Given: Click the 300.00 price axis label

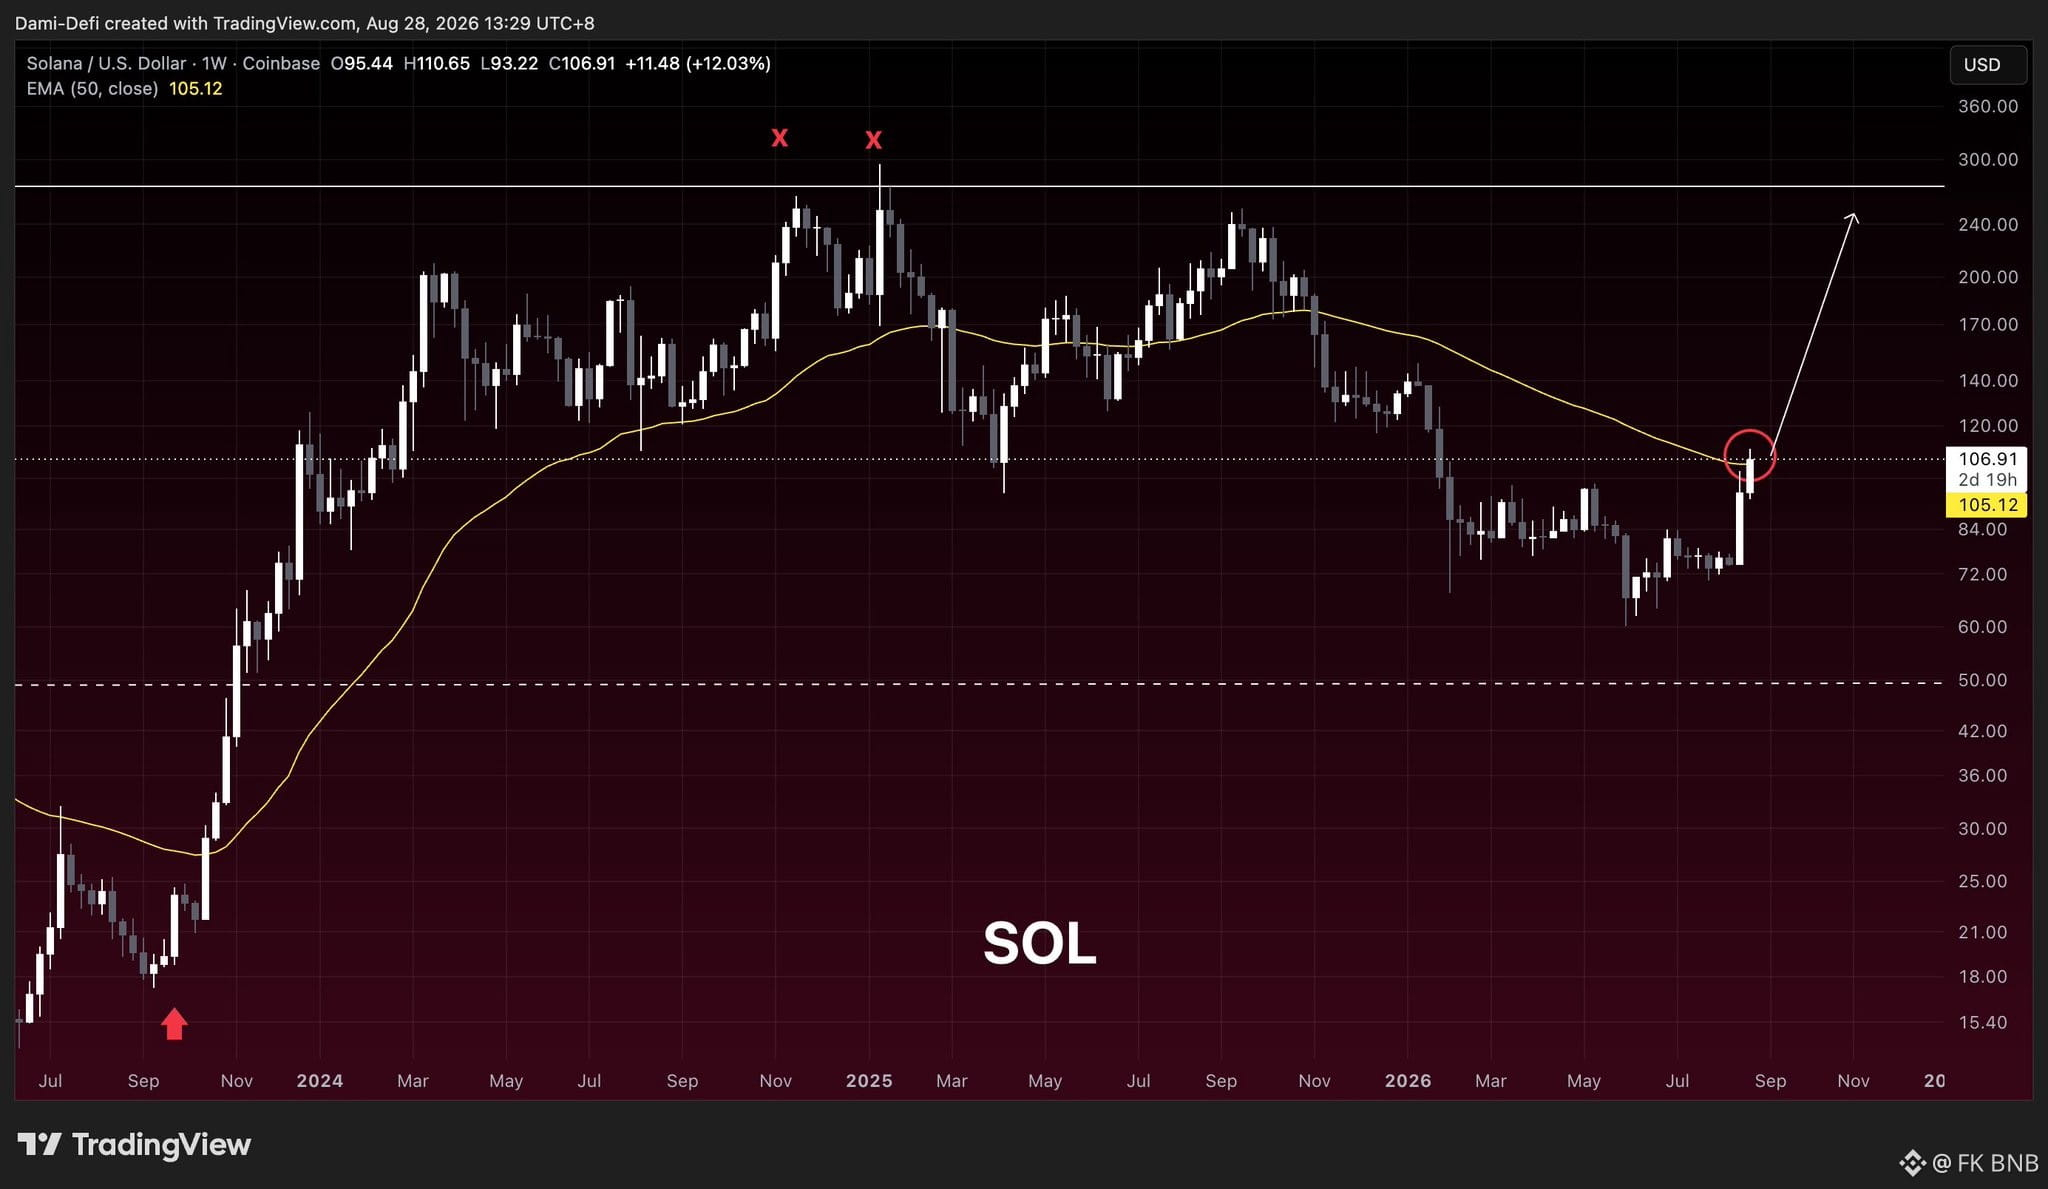Looking at the screenshot, I should [1988, 159].
